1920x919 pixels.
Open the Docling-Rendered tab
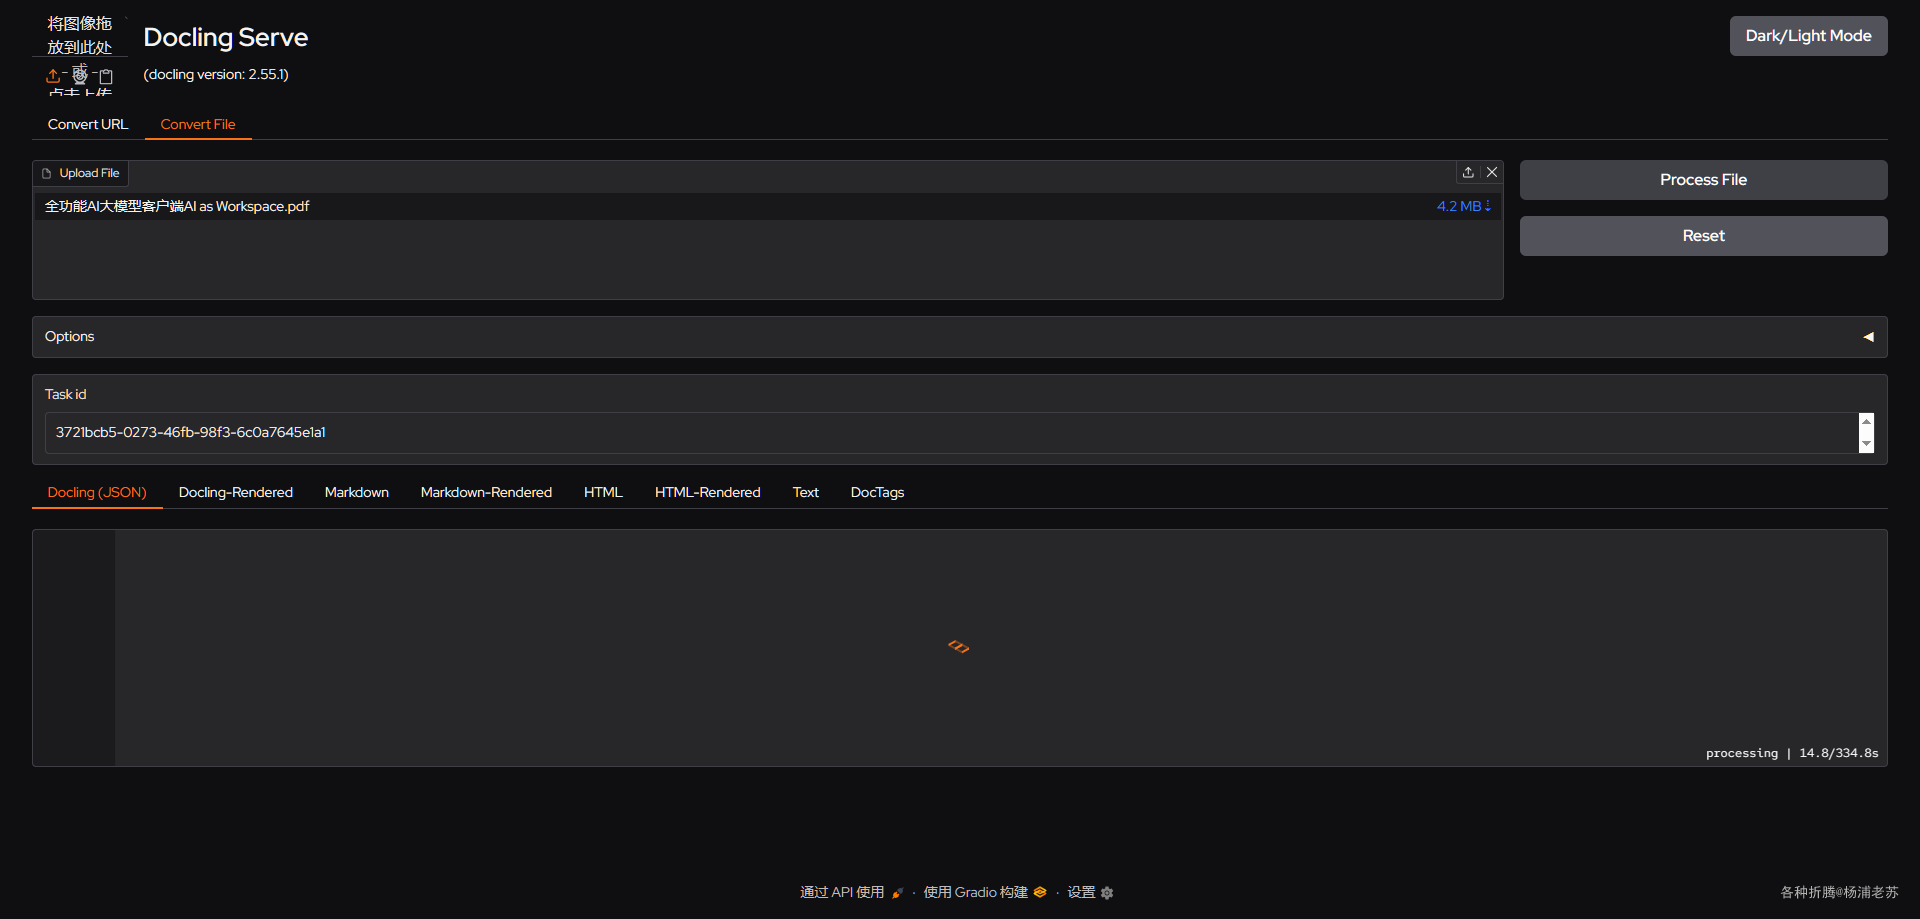[x=236, y=492]
